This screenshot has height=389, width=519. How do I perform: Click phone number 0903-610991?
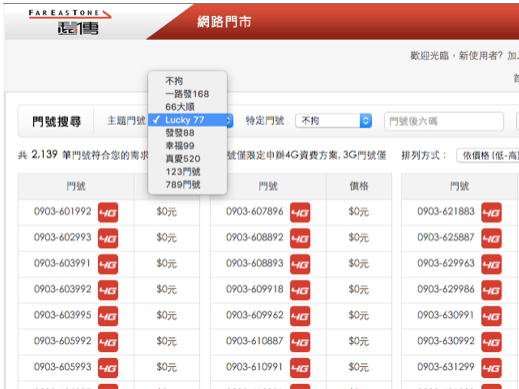tap(255, 367)
